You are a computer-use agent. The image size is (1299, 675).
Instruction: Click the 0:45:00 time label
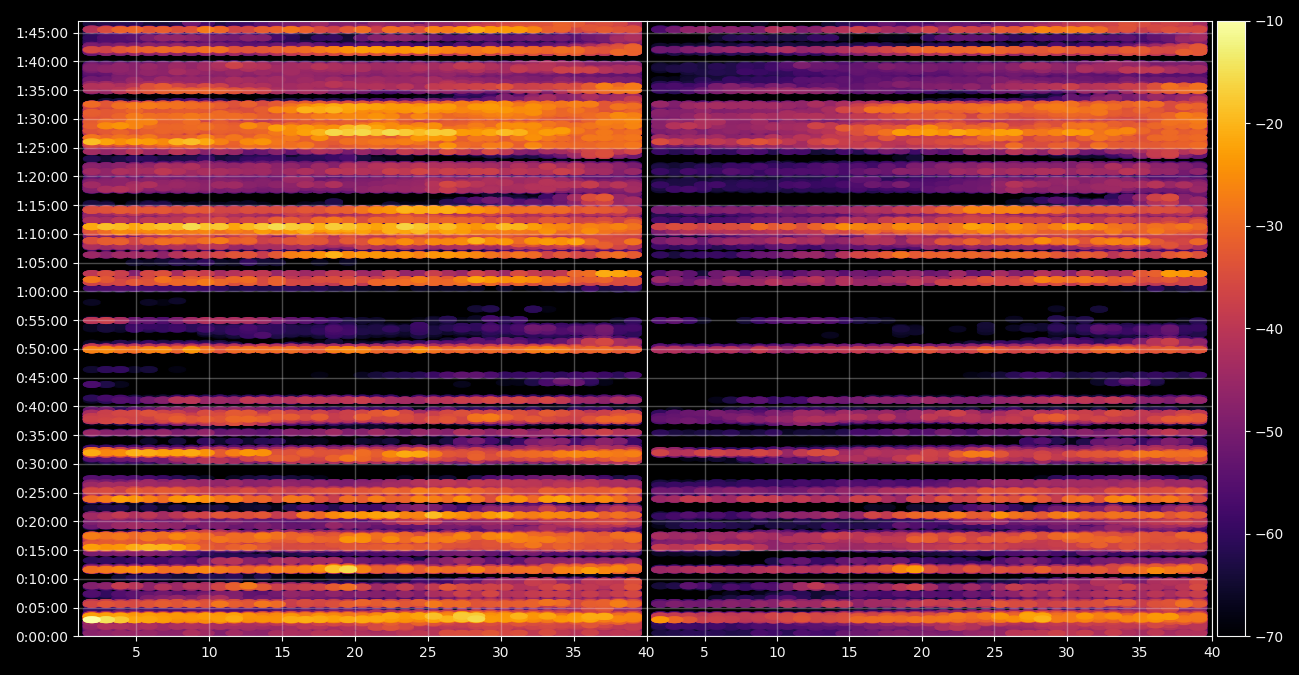coord(42,378)
